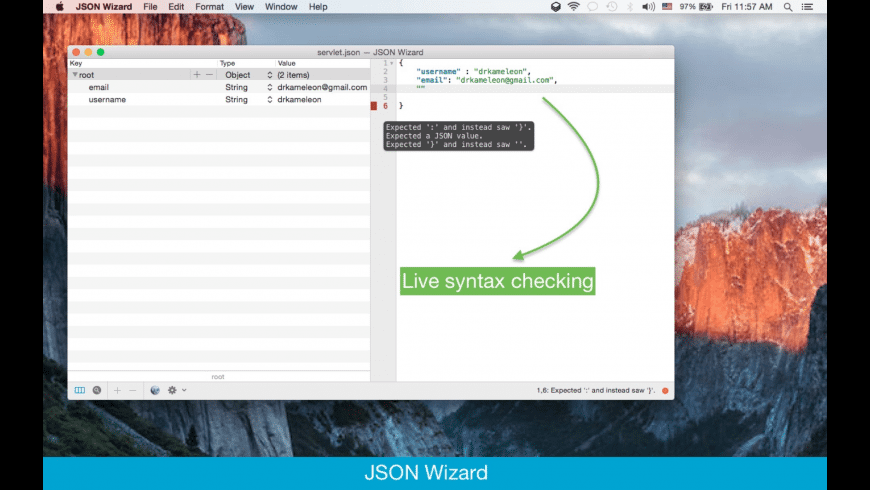Open the File menu
The width and height of the screenshot is (870, 490).
point(150,7)
